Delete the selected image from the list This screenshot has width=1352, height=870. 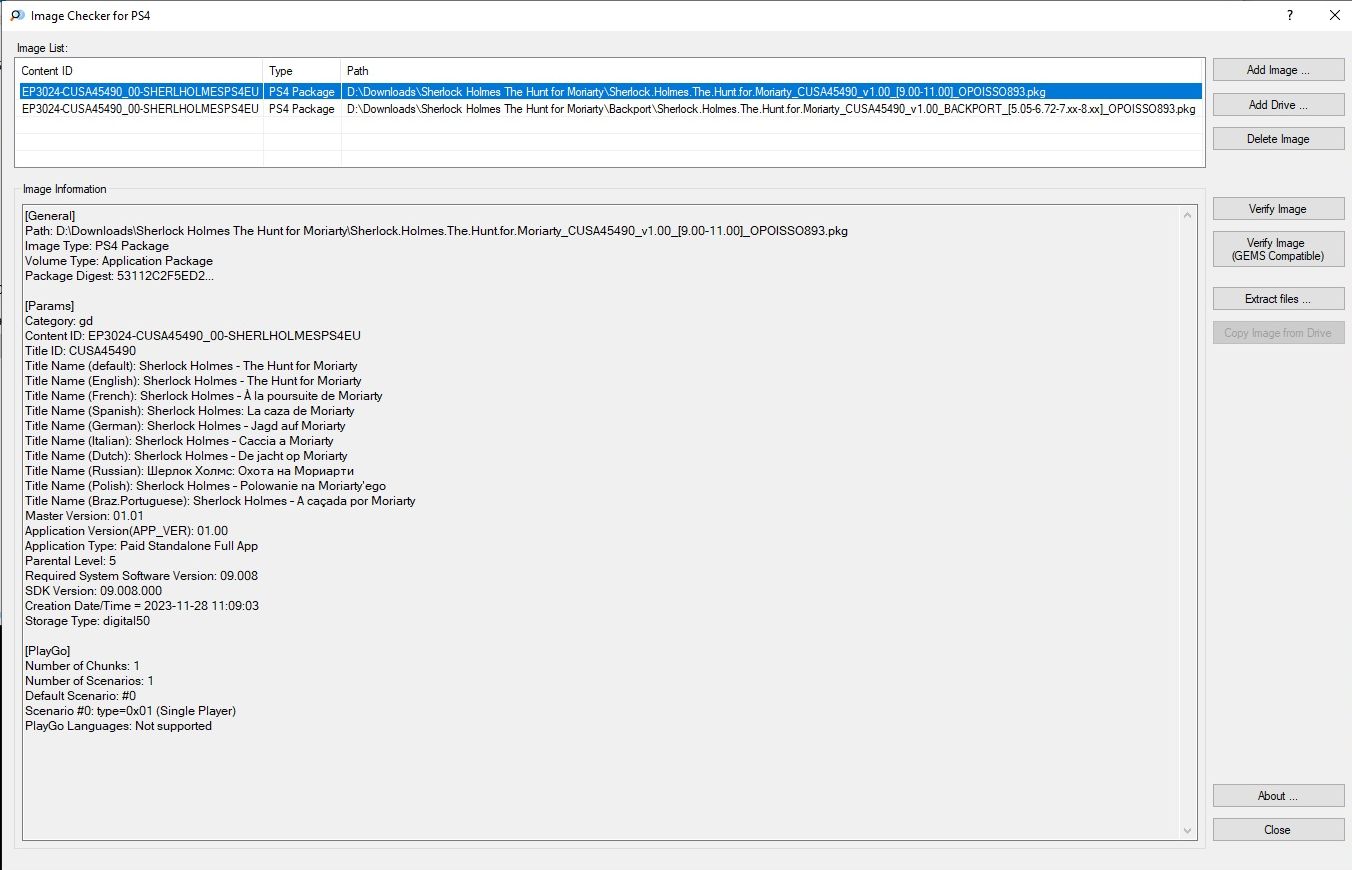(x=1278, y=139)
